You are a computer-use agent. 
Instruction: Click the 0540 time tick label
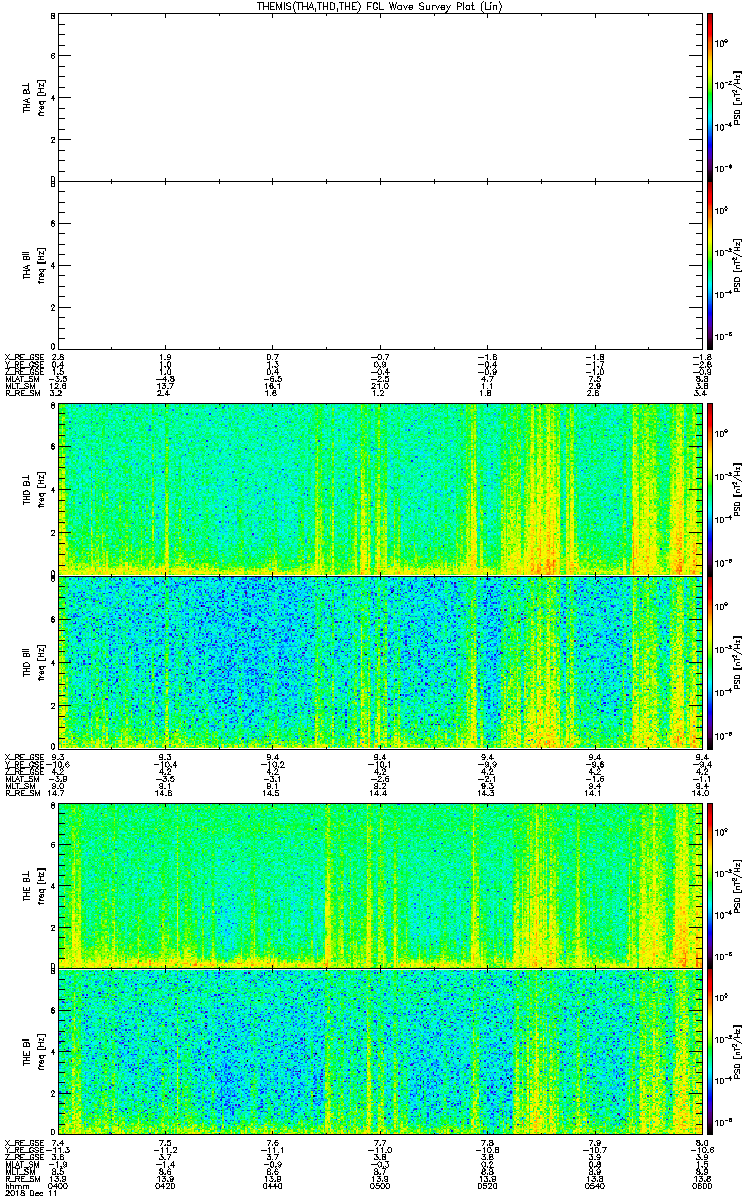[594, 1184]
